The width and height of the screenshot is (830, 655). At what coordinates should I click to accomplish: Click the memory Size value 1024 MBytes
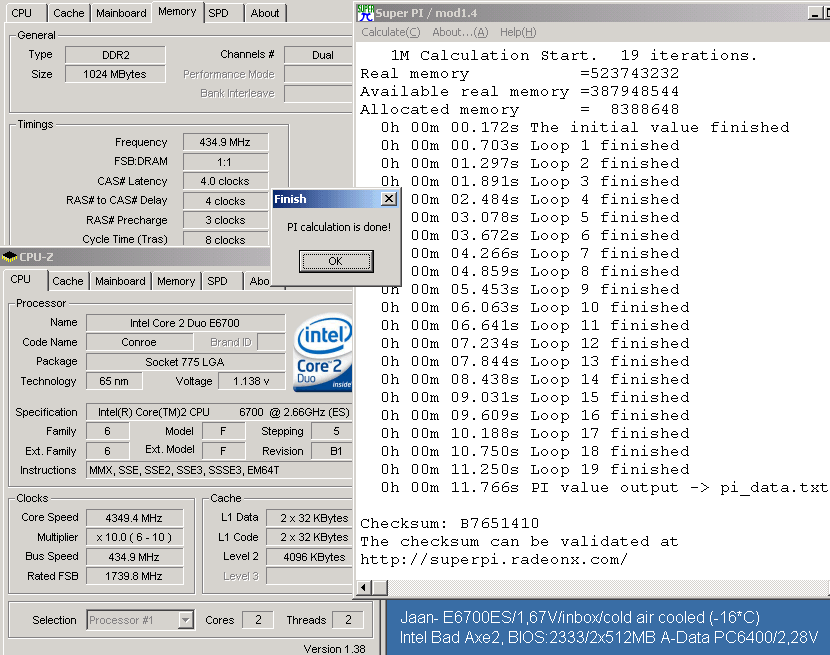click(x=115, y=74)
